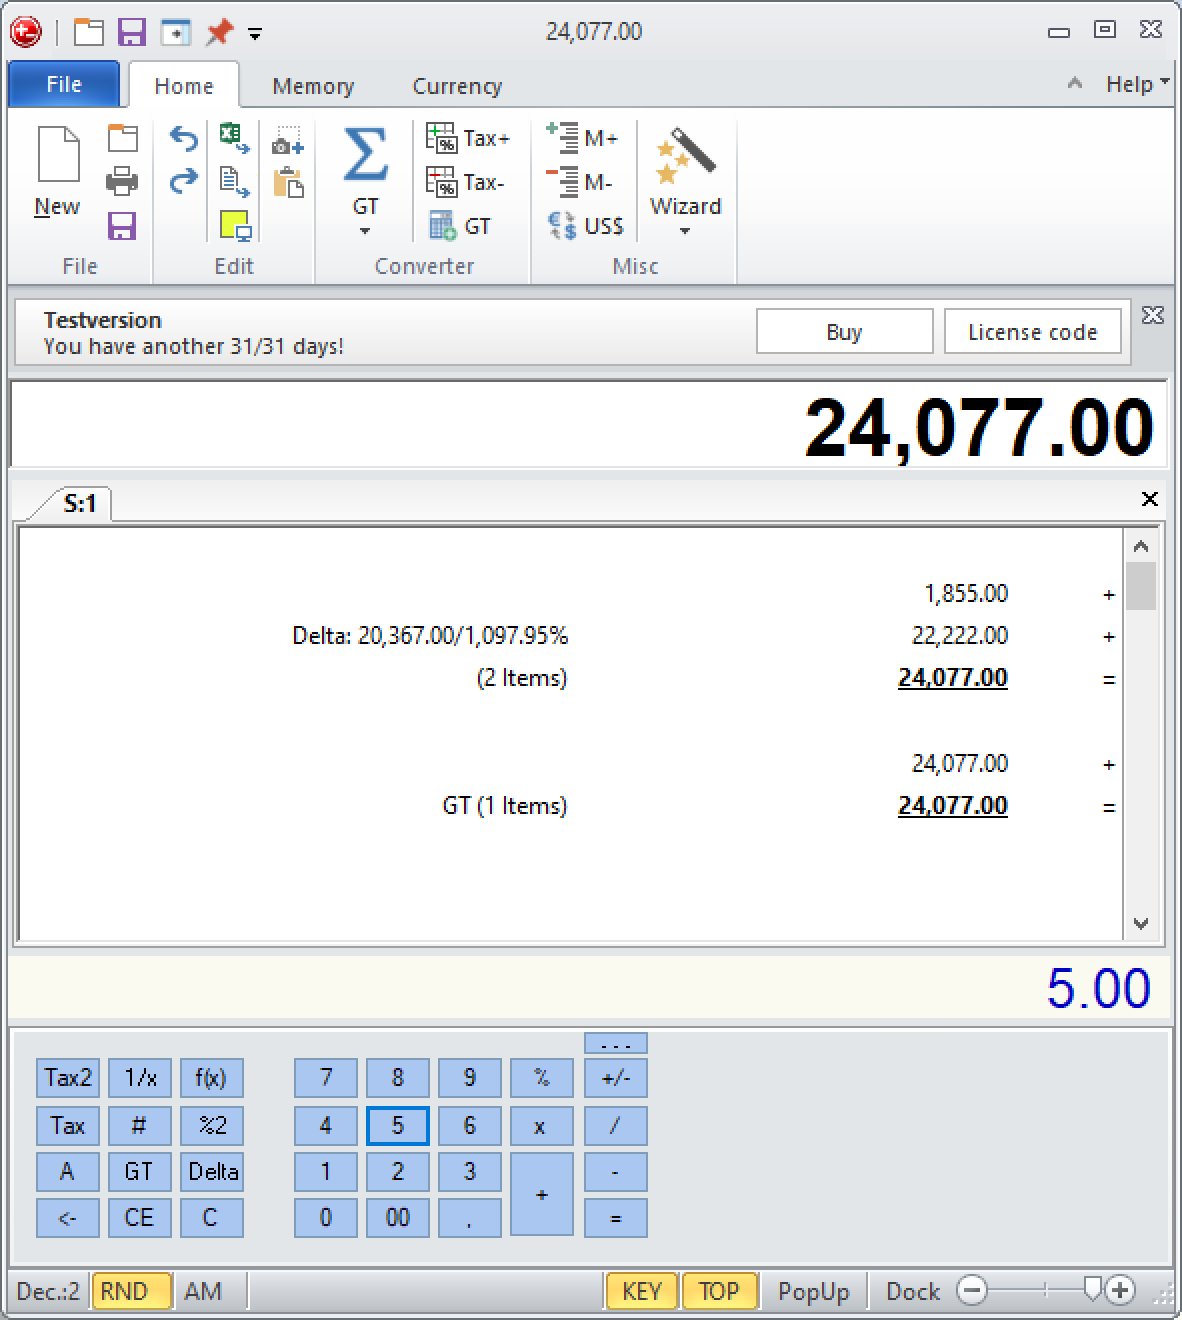Viewport: 1182px width, 1320px height.
Task: Click the zoom slider handle
Action: point(1094,1289)
